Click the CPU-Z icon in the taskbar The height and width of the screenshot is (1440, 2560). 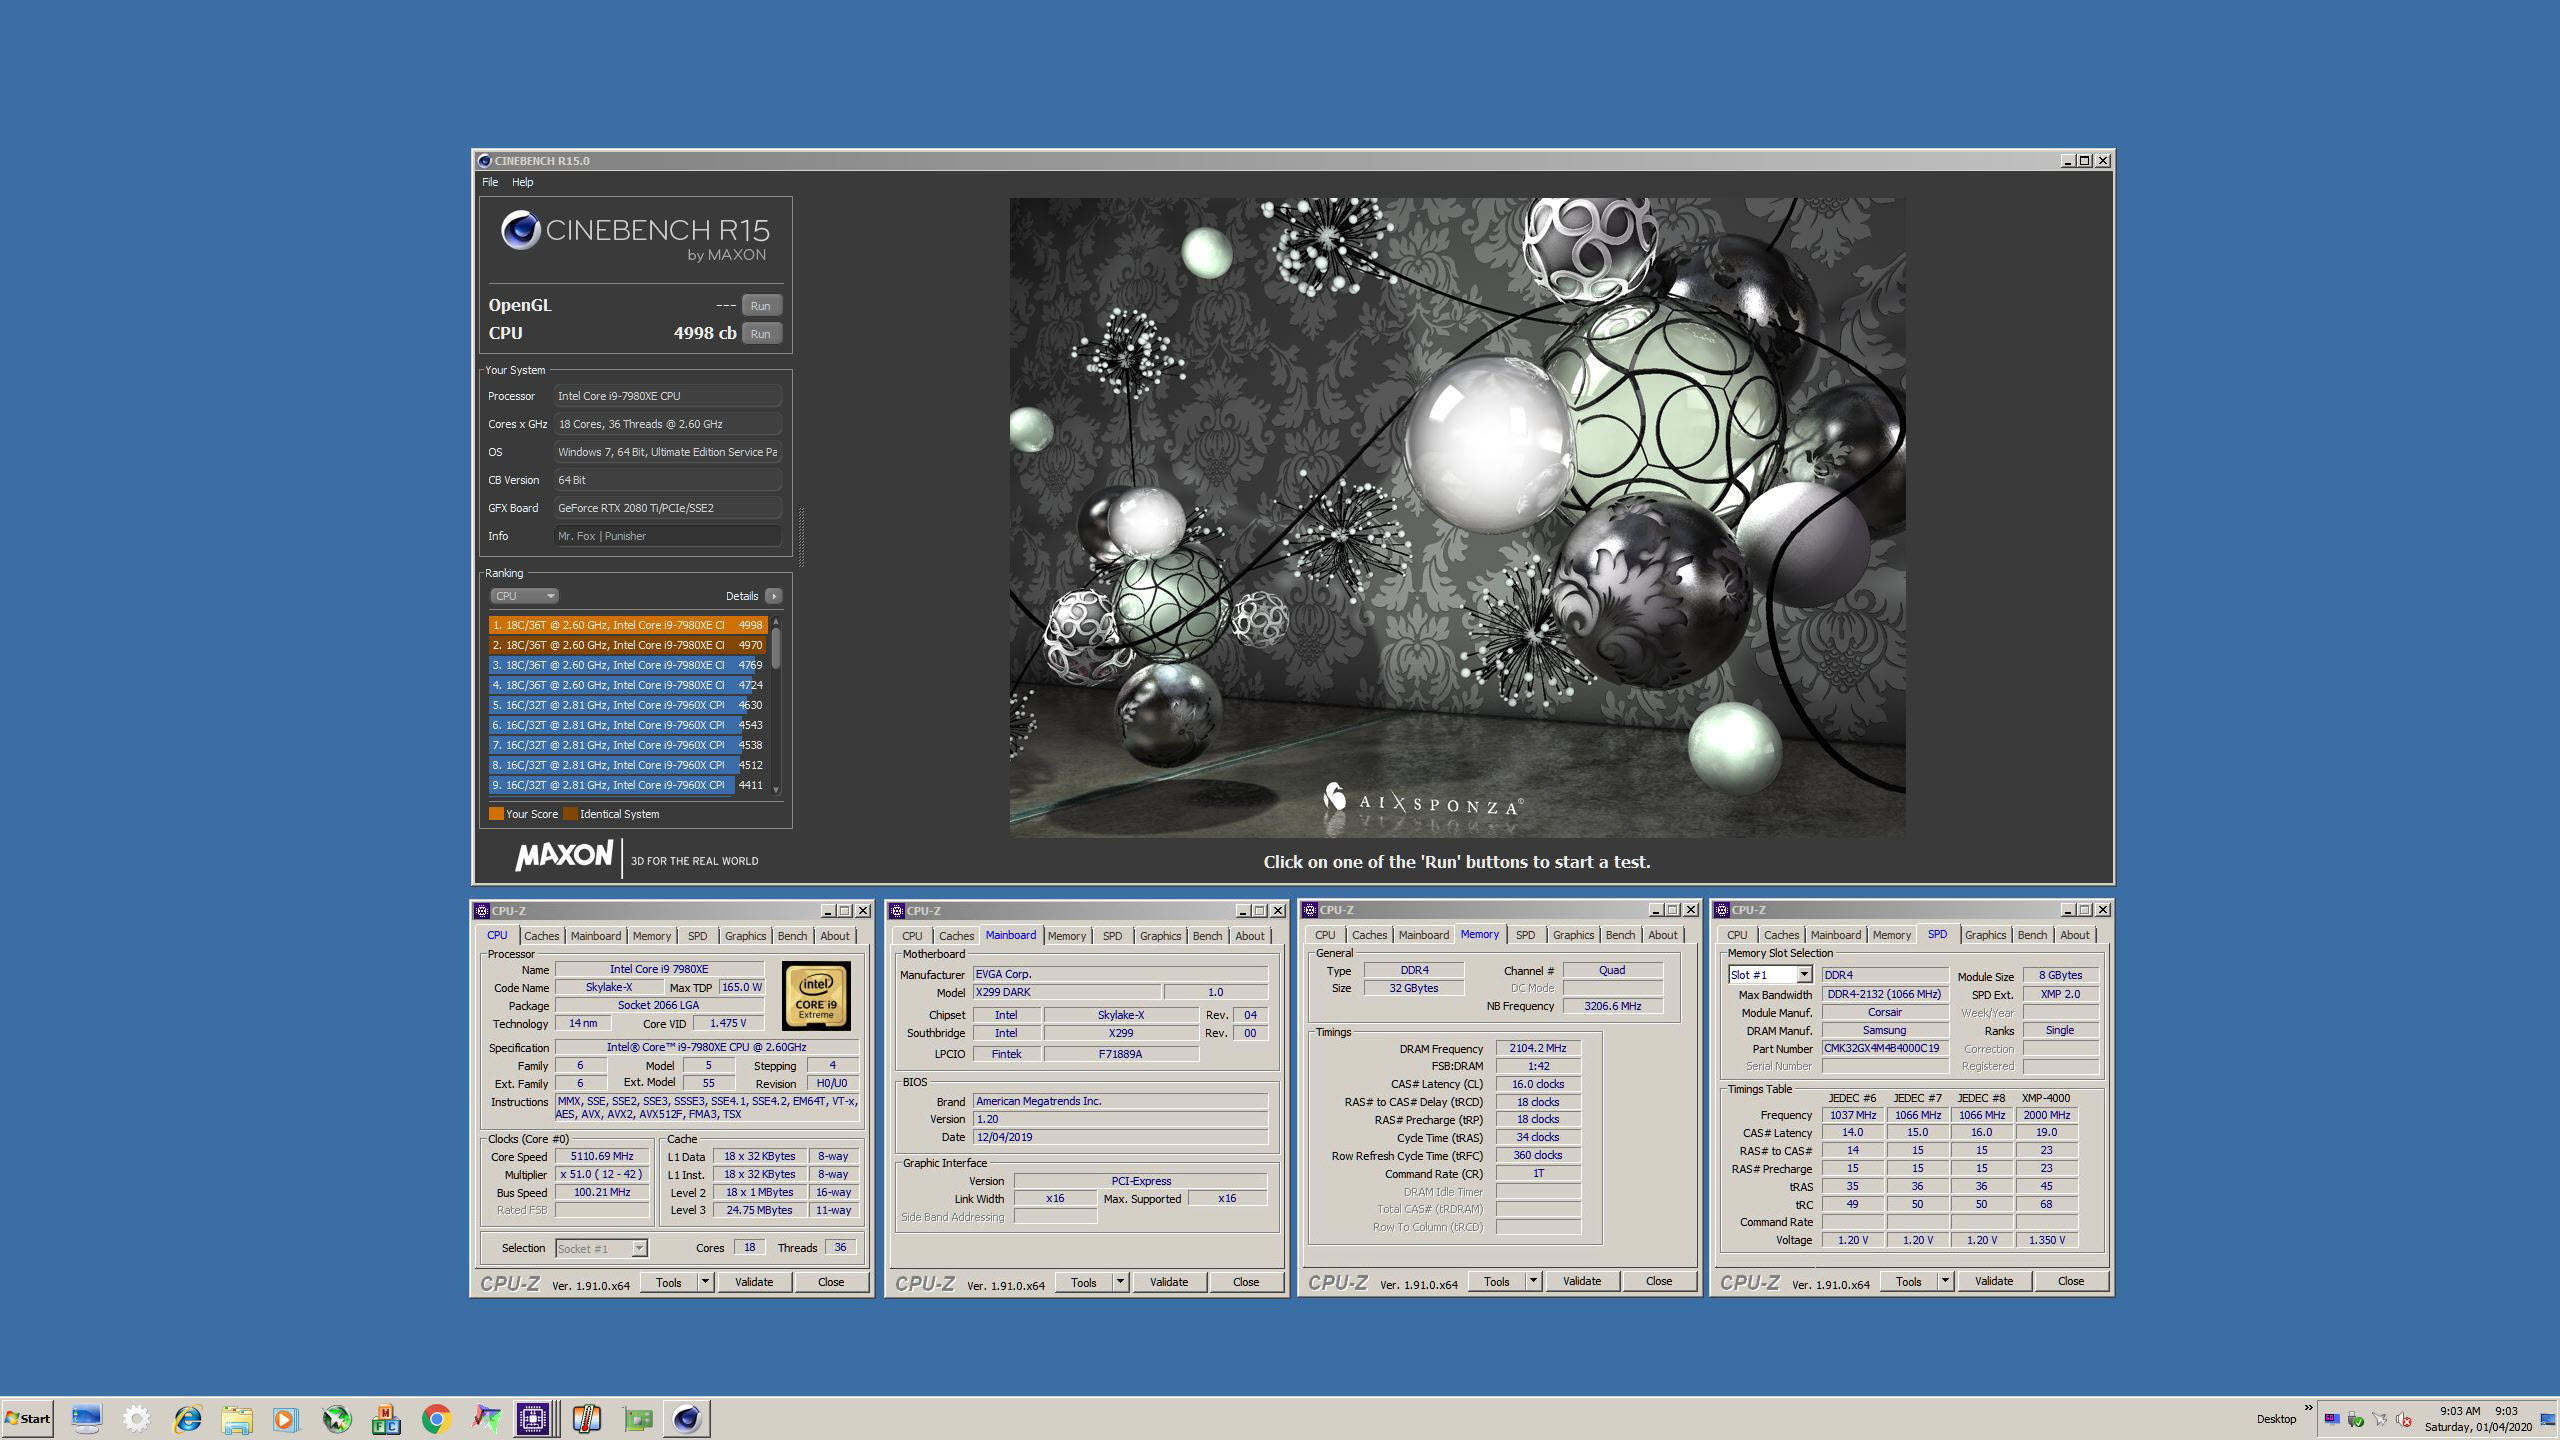click(533, 1418)
